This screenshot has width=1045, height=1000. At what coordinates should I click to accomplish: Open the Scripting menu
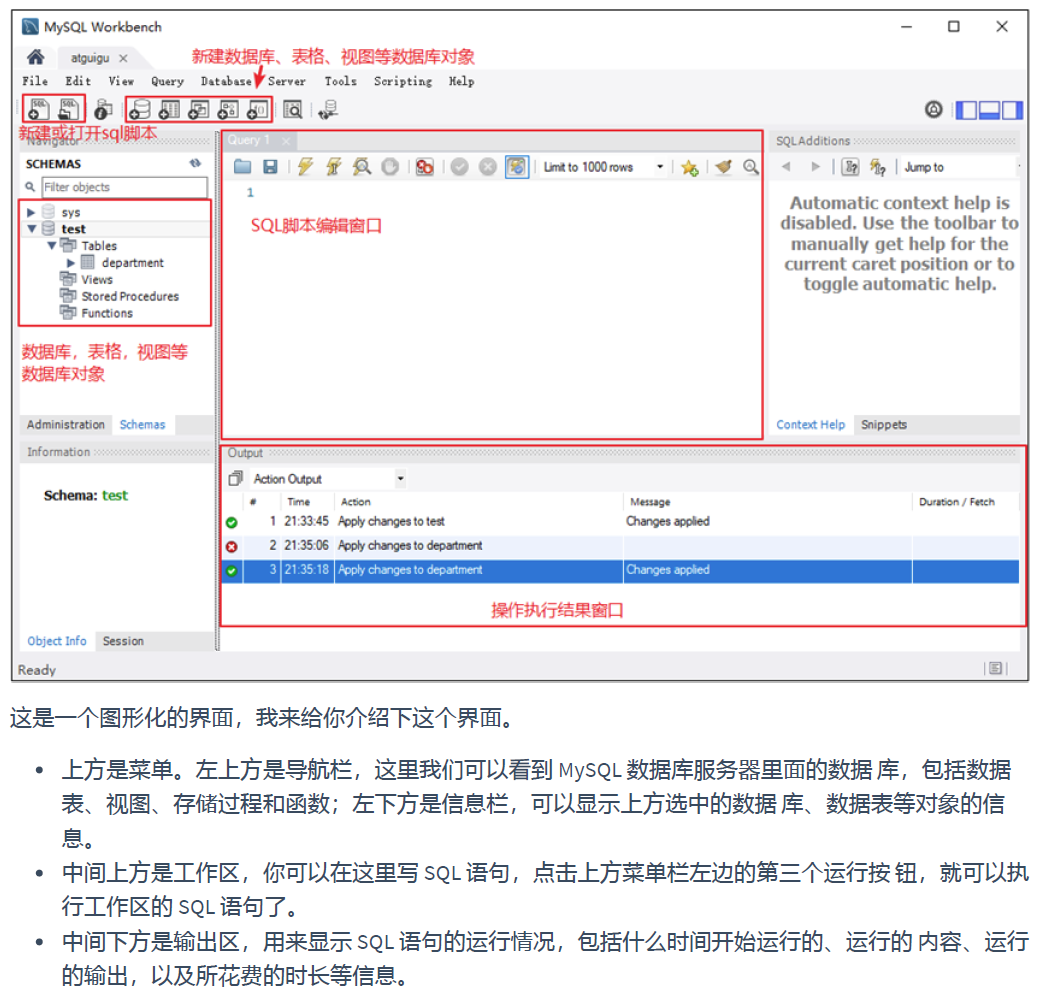(x=403, y=81)
